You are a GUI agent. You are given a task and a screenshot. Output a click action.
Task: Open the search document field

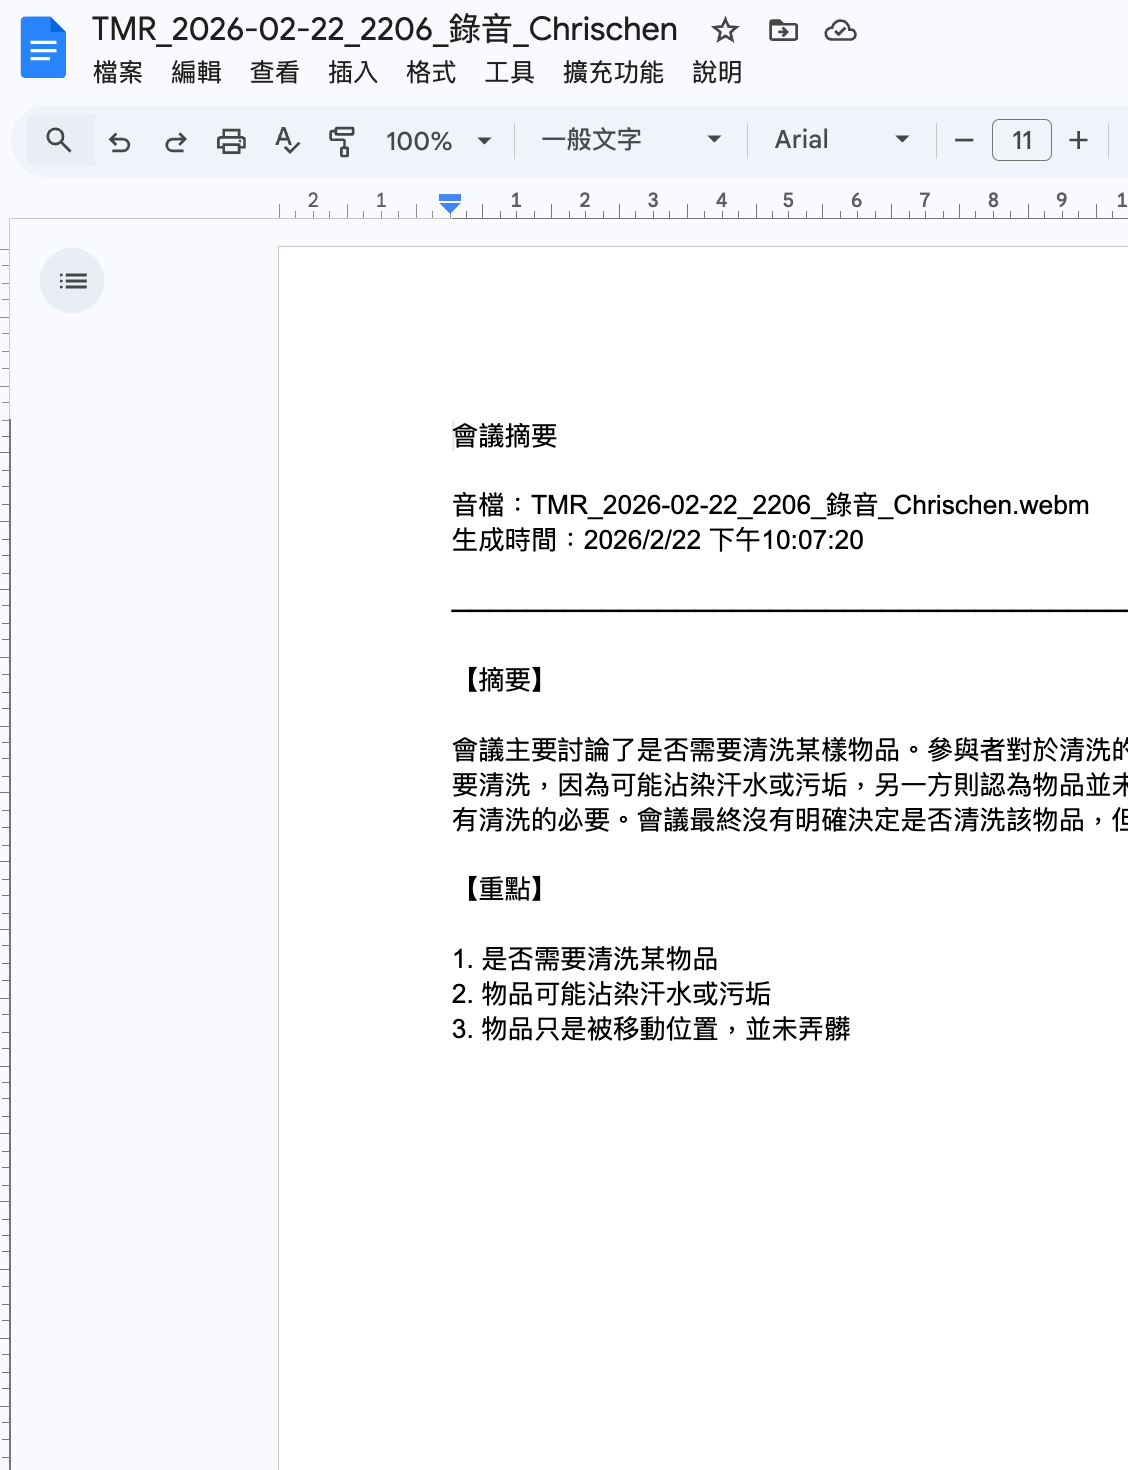click(x=57, y=140)
